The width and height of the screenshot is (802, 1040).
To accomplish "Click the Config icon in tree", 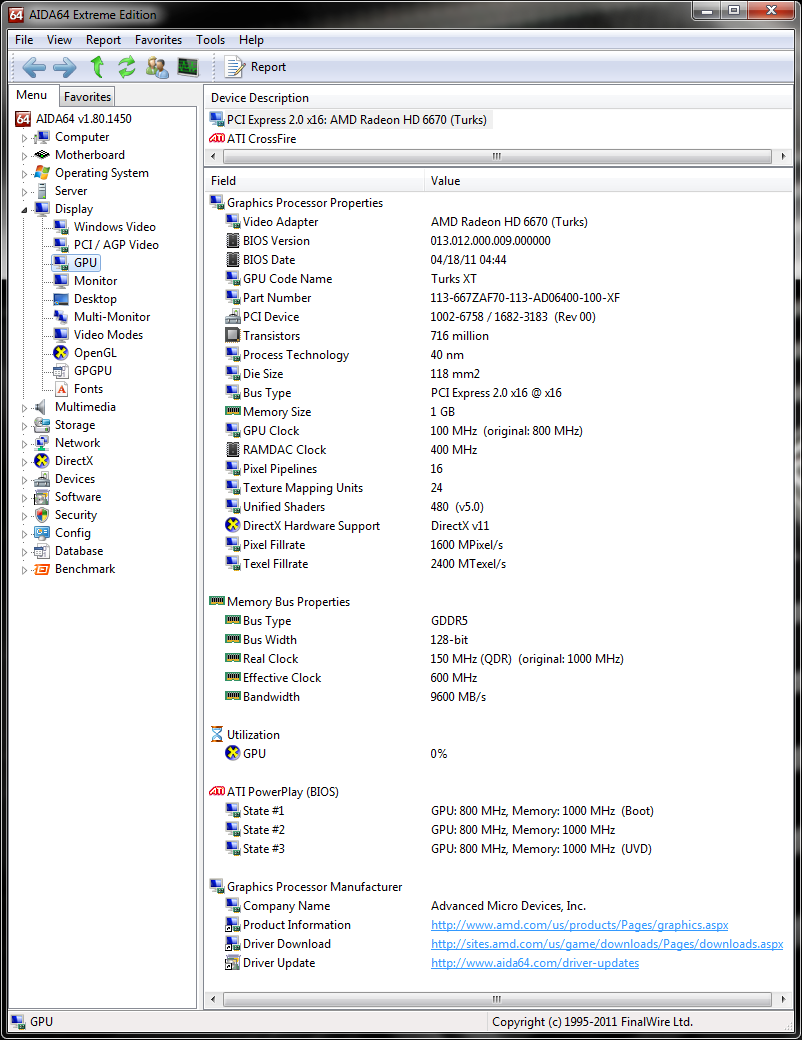I will click(42, 533).
